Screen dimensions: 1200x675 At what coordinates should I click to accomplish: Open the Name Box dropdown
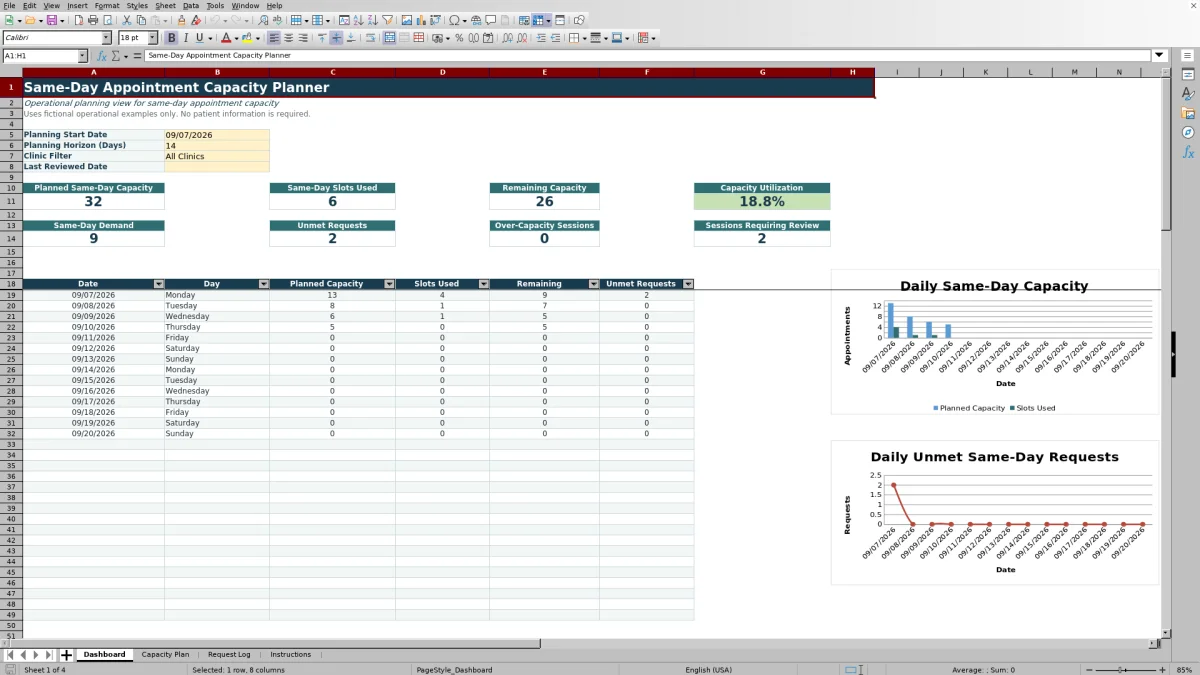(x=82, y=56)
